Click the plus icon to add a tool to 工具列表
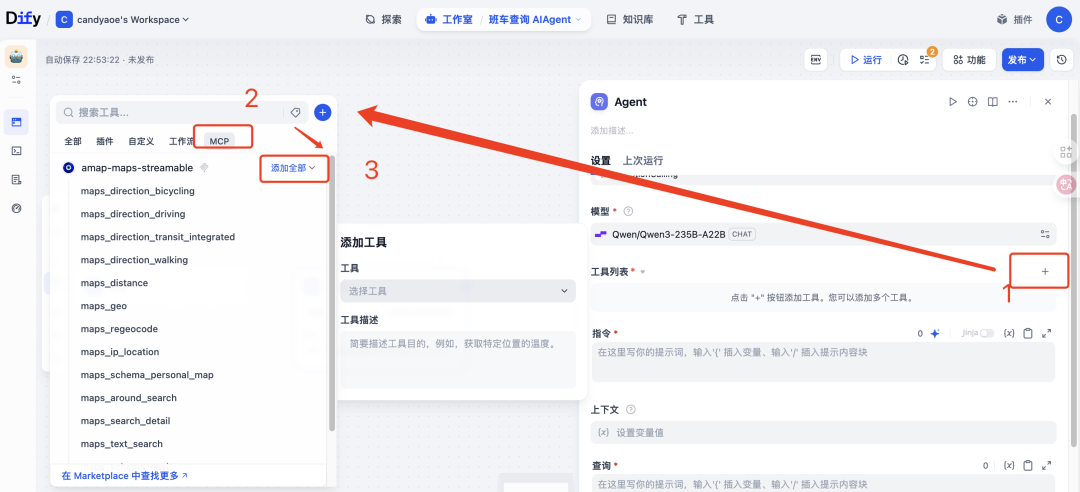This screenshot has width=1080, height=492. click(x=1045, y=271)
